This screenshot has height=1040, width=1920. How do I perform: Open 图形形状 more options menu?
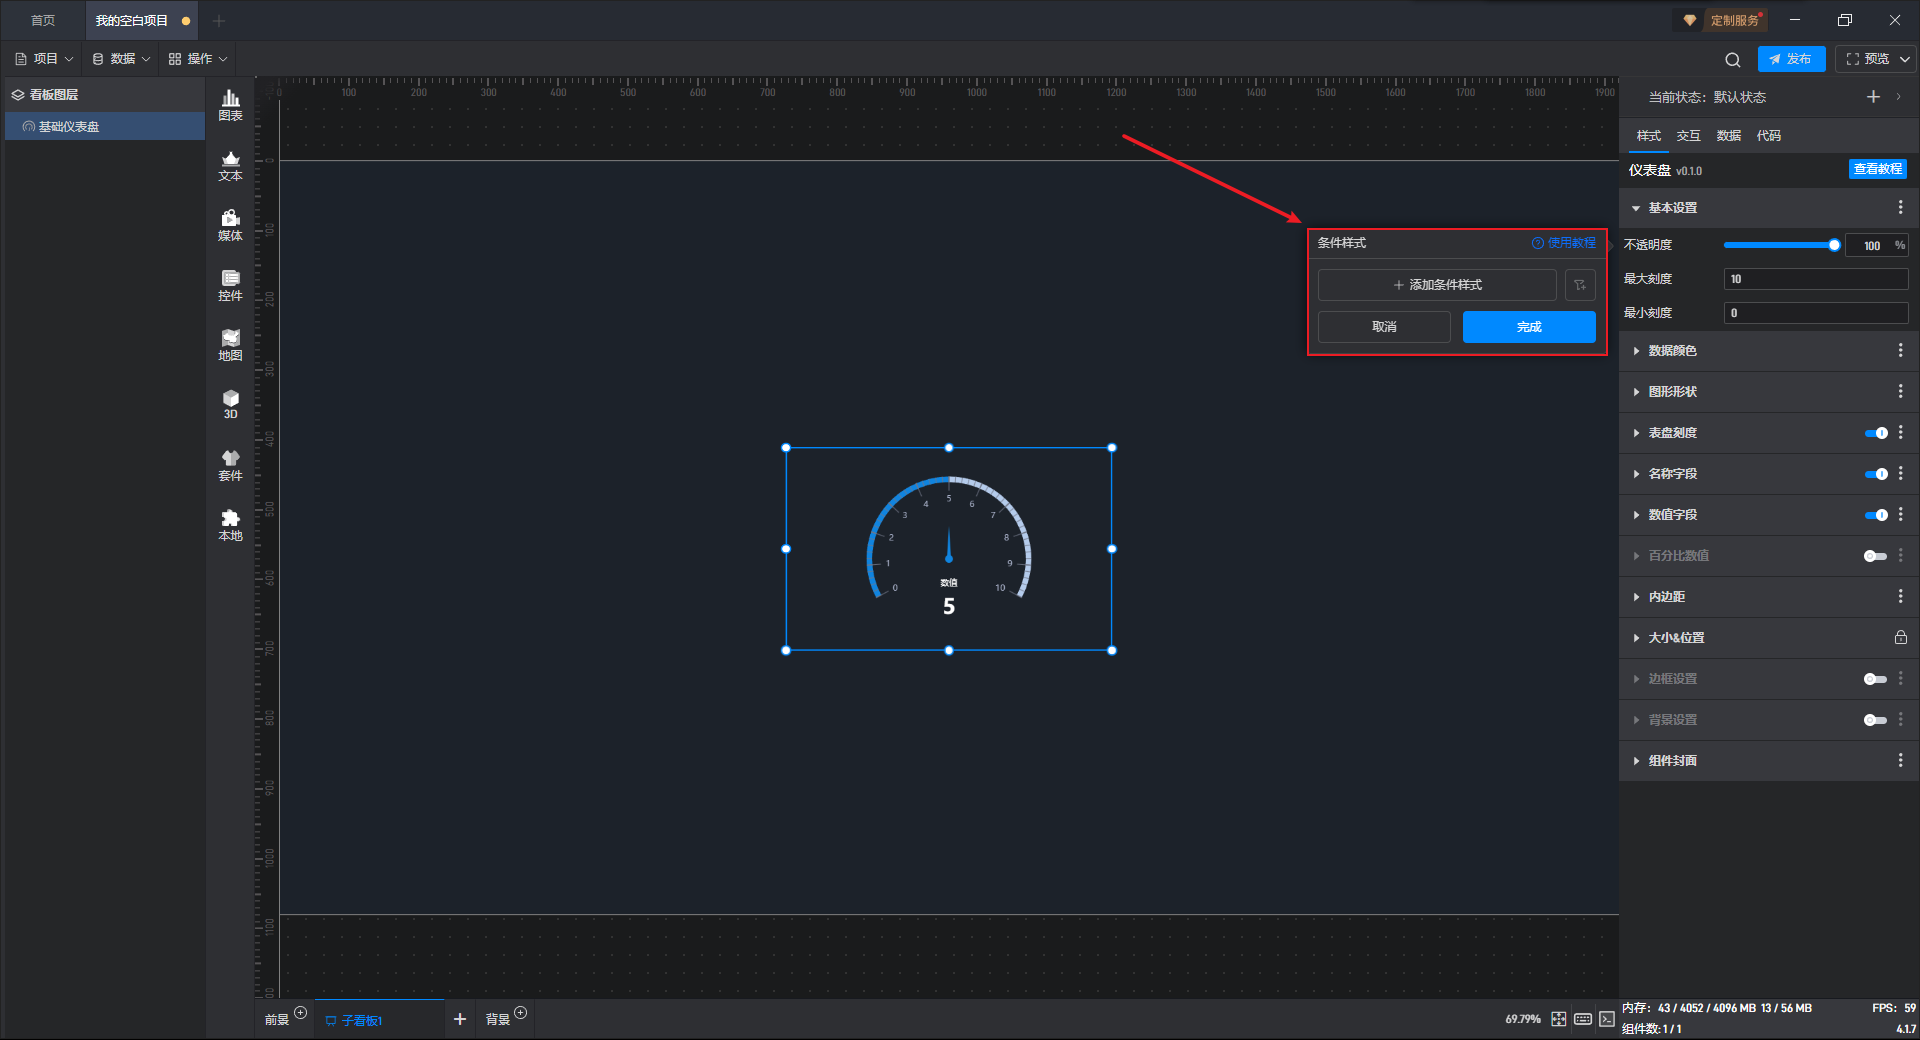point(1900,391)
